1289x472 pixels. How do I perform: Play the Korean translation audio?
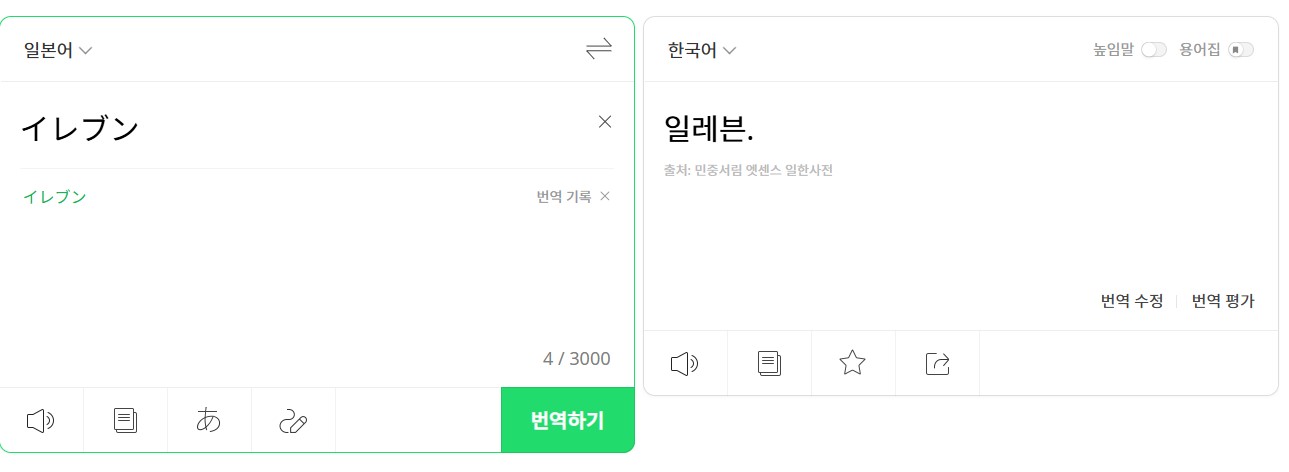[685, 363]
